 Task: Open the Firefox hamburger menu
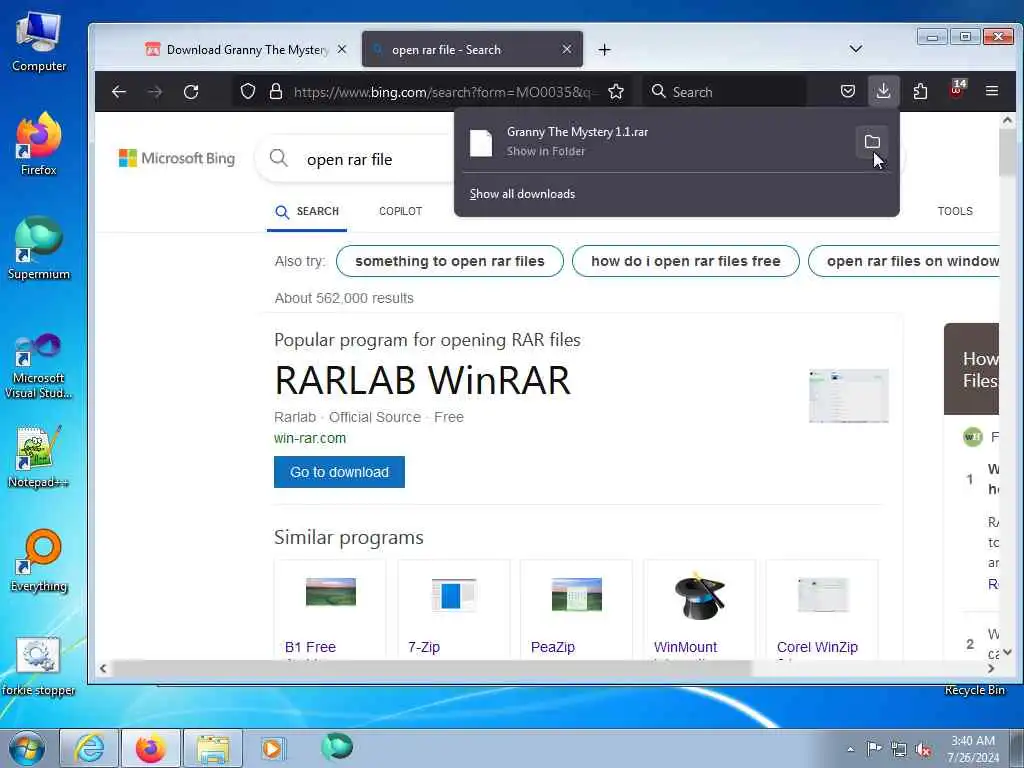[x=991, y=91]
